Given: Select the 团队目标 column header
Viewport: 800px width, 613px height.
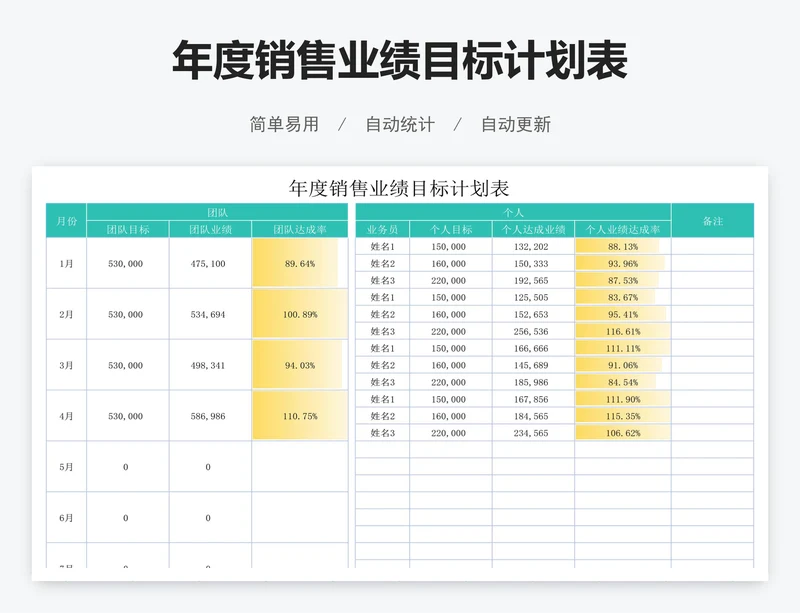Looking at the screenshot, I should point(128,229).
